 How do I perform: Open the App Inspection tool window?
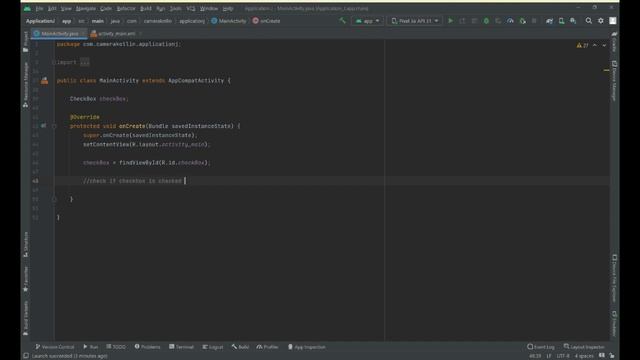tap(307, 347)
